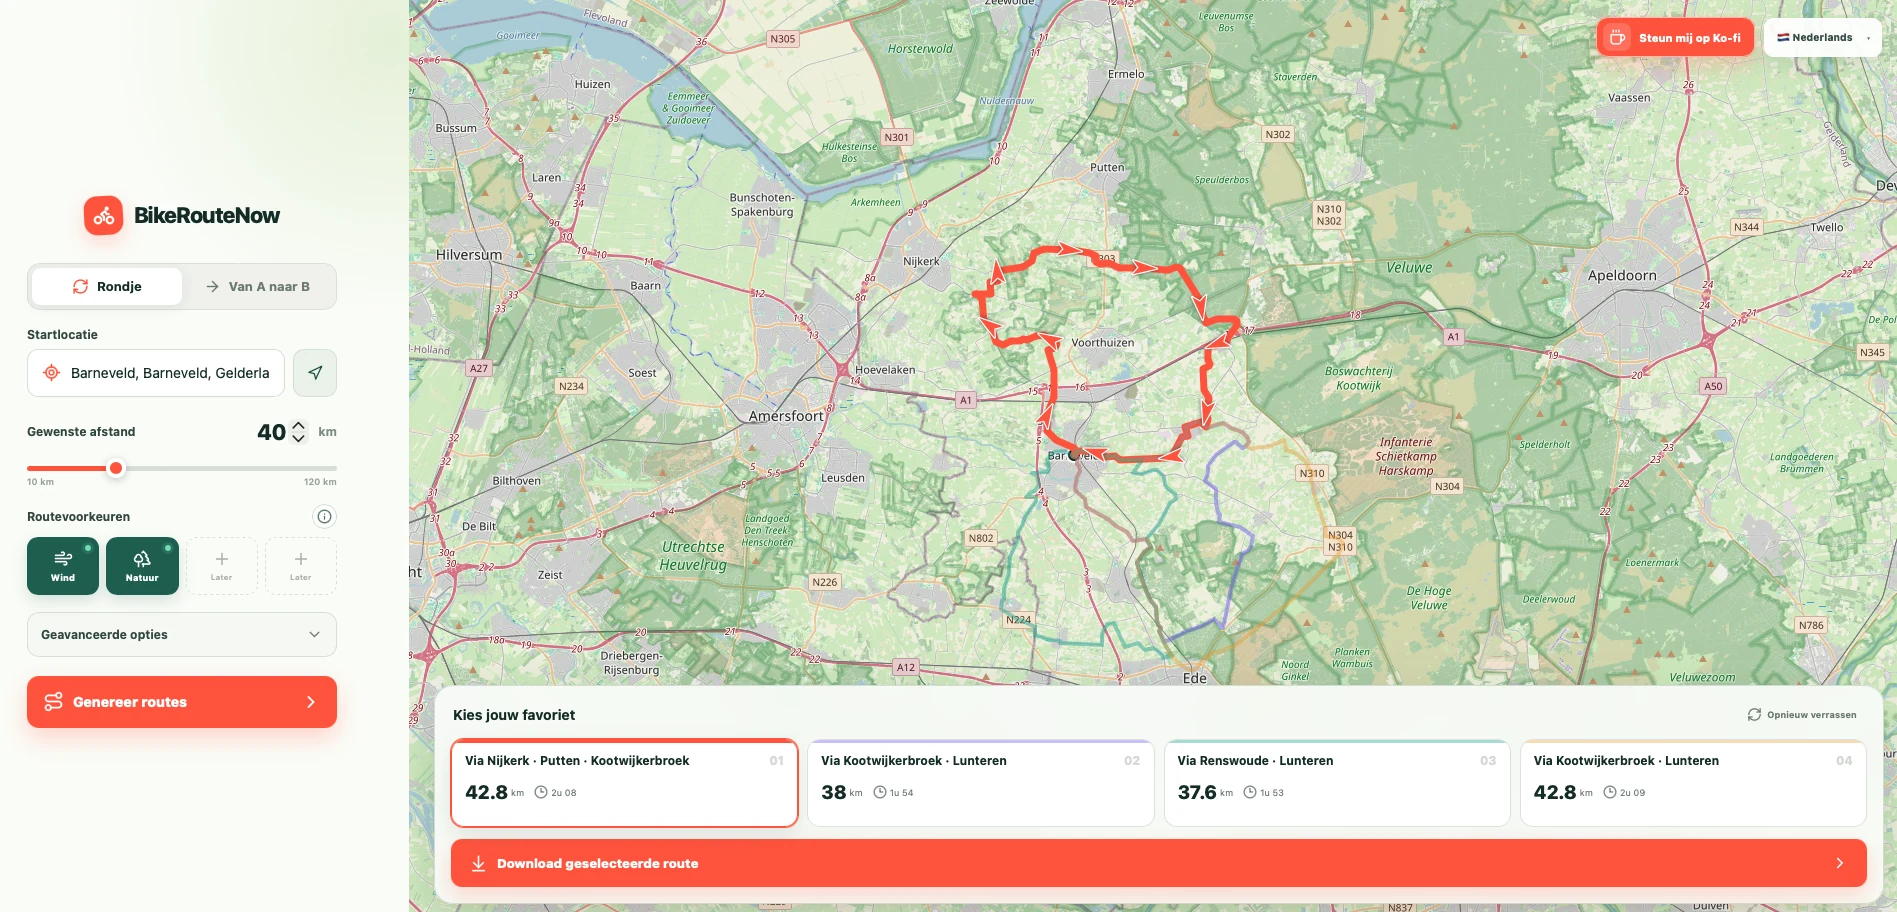Click the Voorthuizen label on map
Screen dimensions: 1897x912
pos(1103,343)
